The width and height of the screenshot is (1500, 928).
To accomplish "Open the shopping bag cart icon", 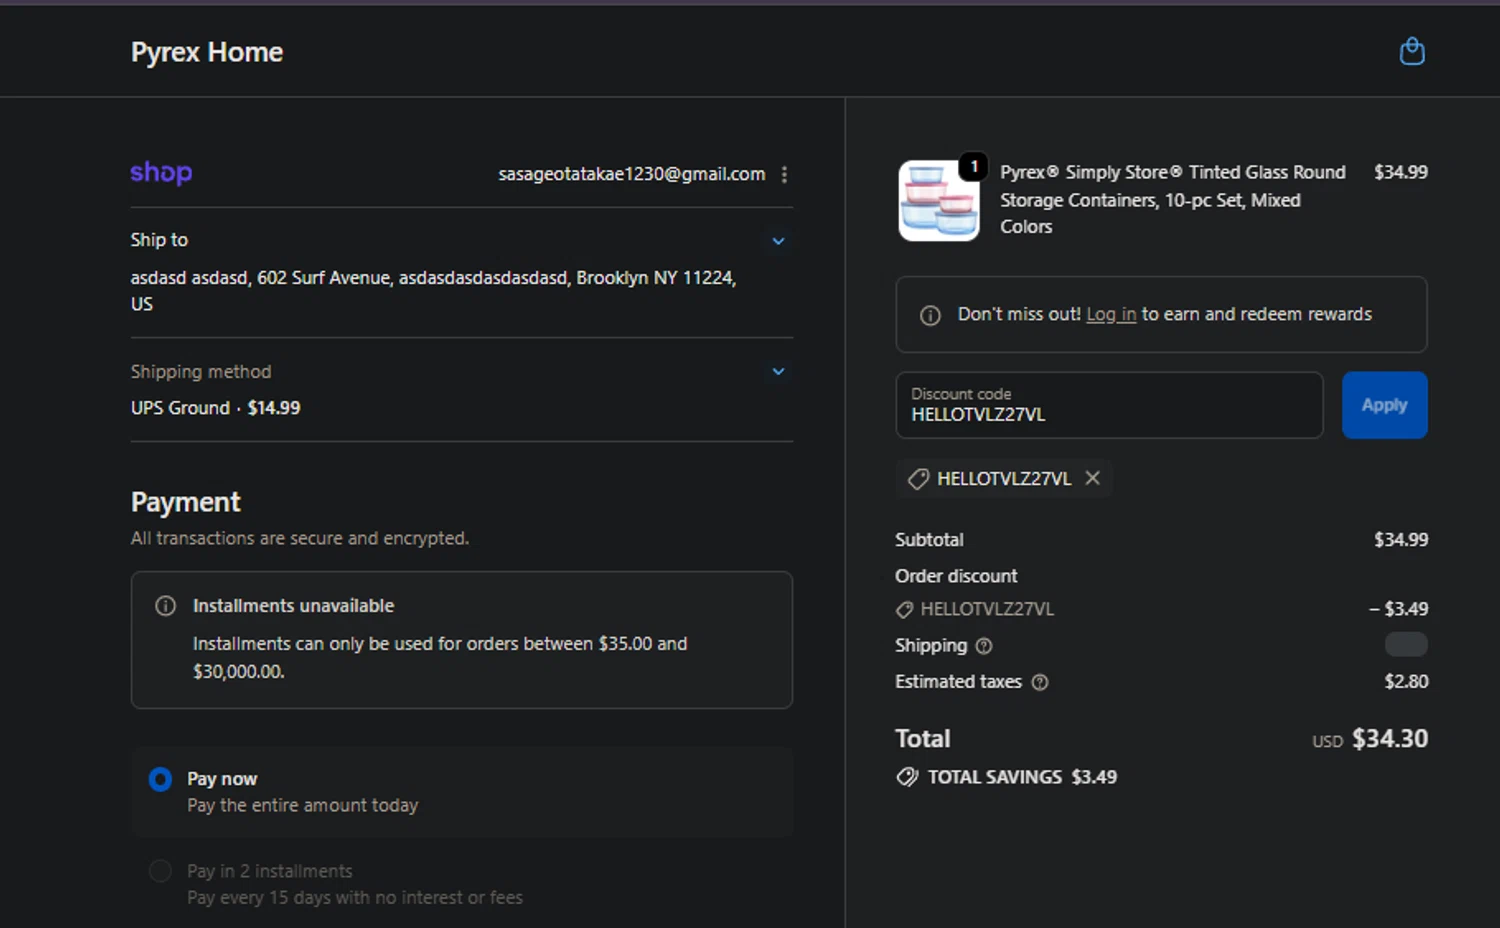I will [1412, 51].
